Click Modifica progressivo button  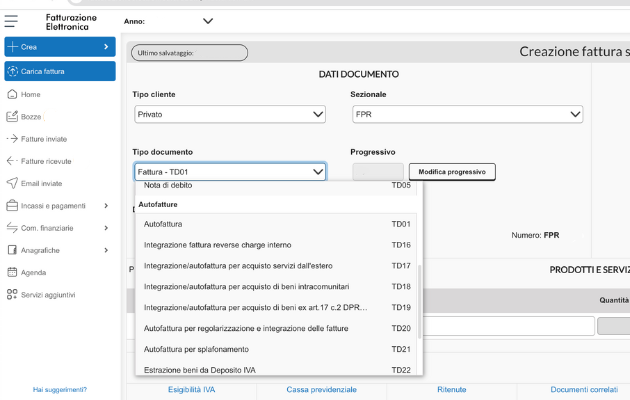[x=452, y=172]
